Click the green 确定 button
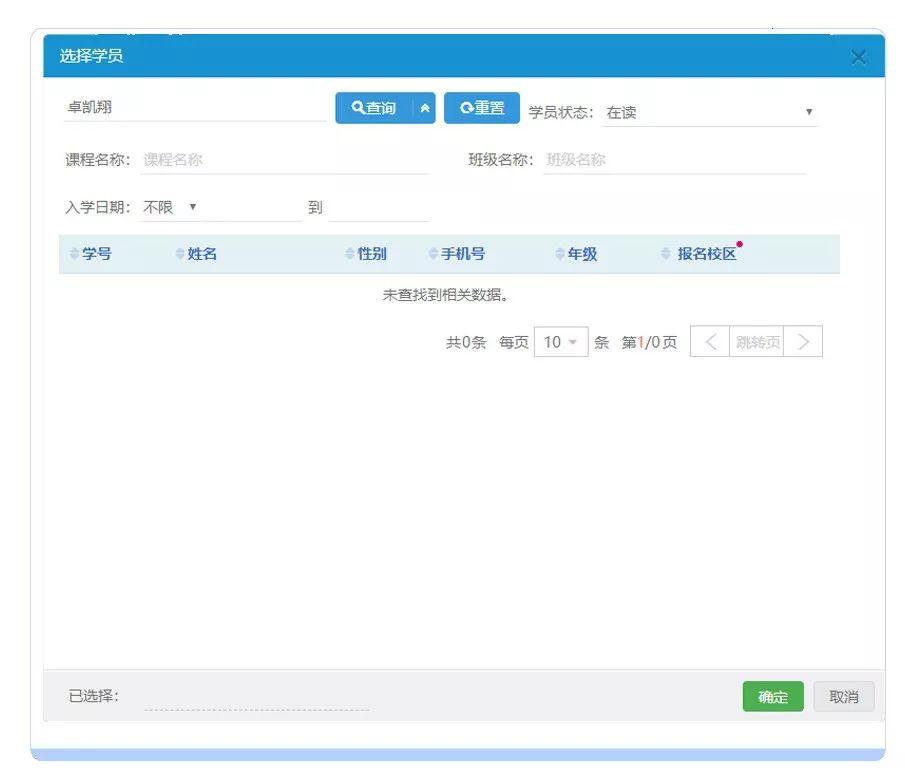Viewport: 905px width, 776px height. [772, 697]
